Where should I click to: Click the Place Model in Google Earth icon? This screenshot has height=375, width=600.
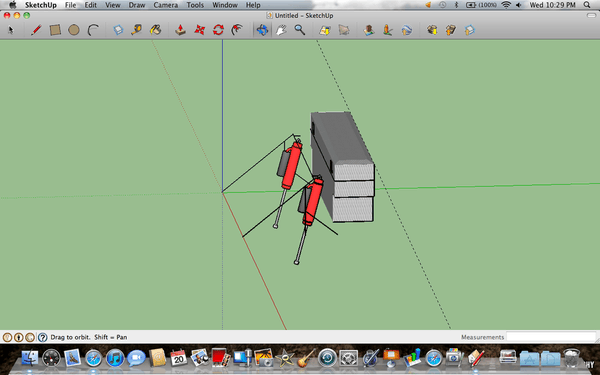(406, 30)
